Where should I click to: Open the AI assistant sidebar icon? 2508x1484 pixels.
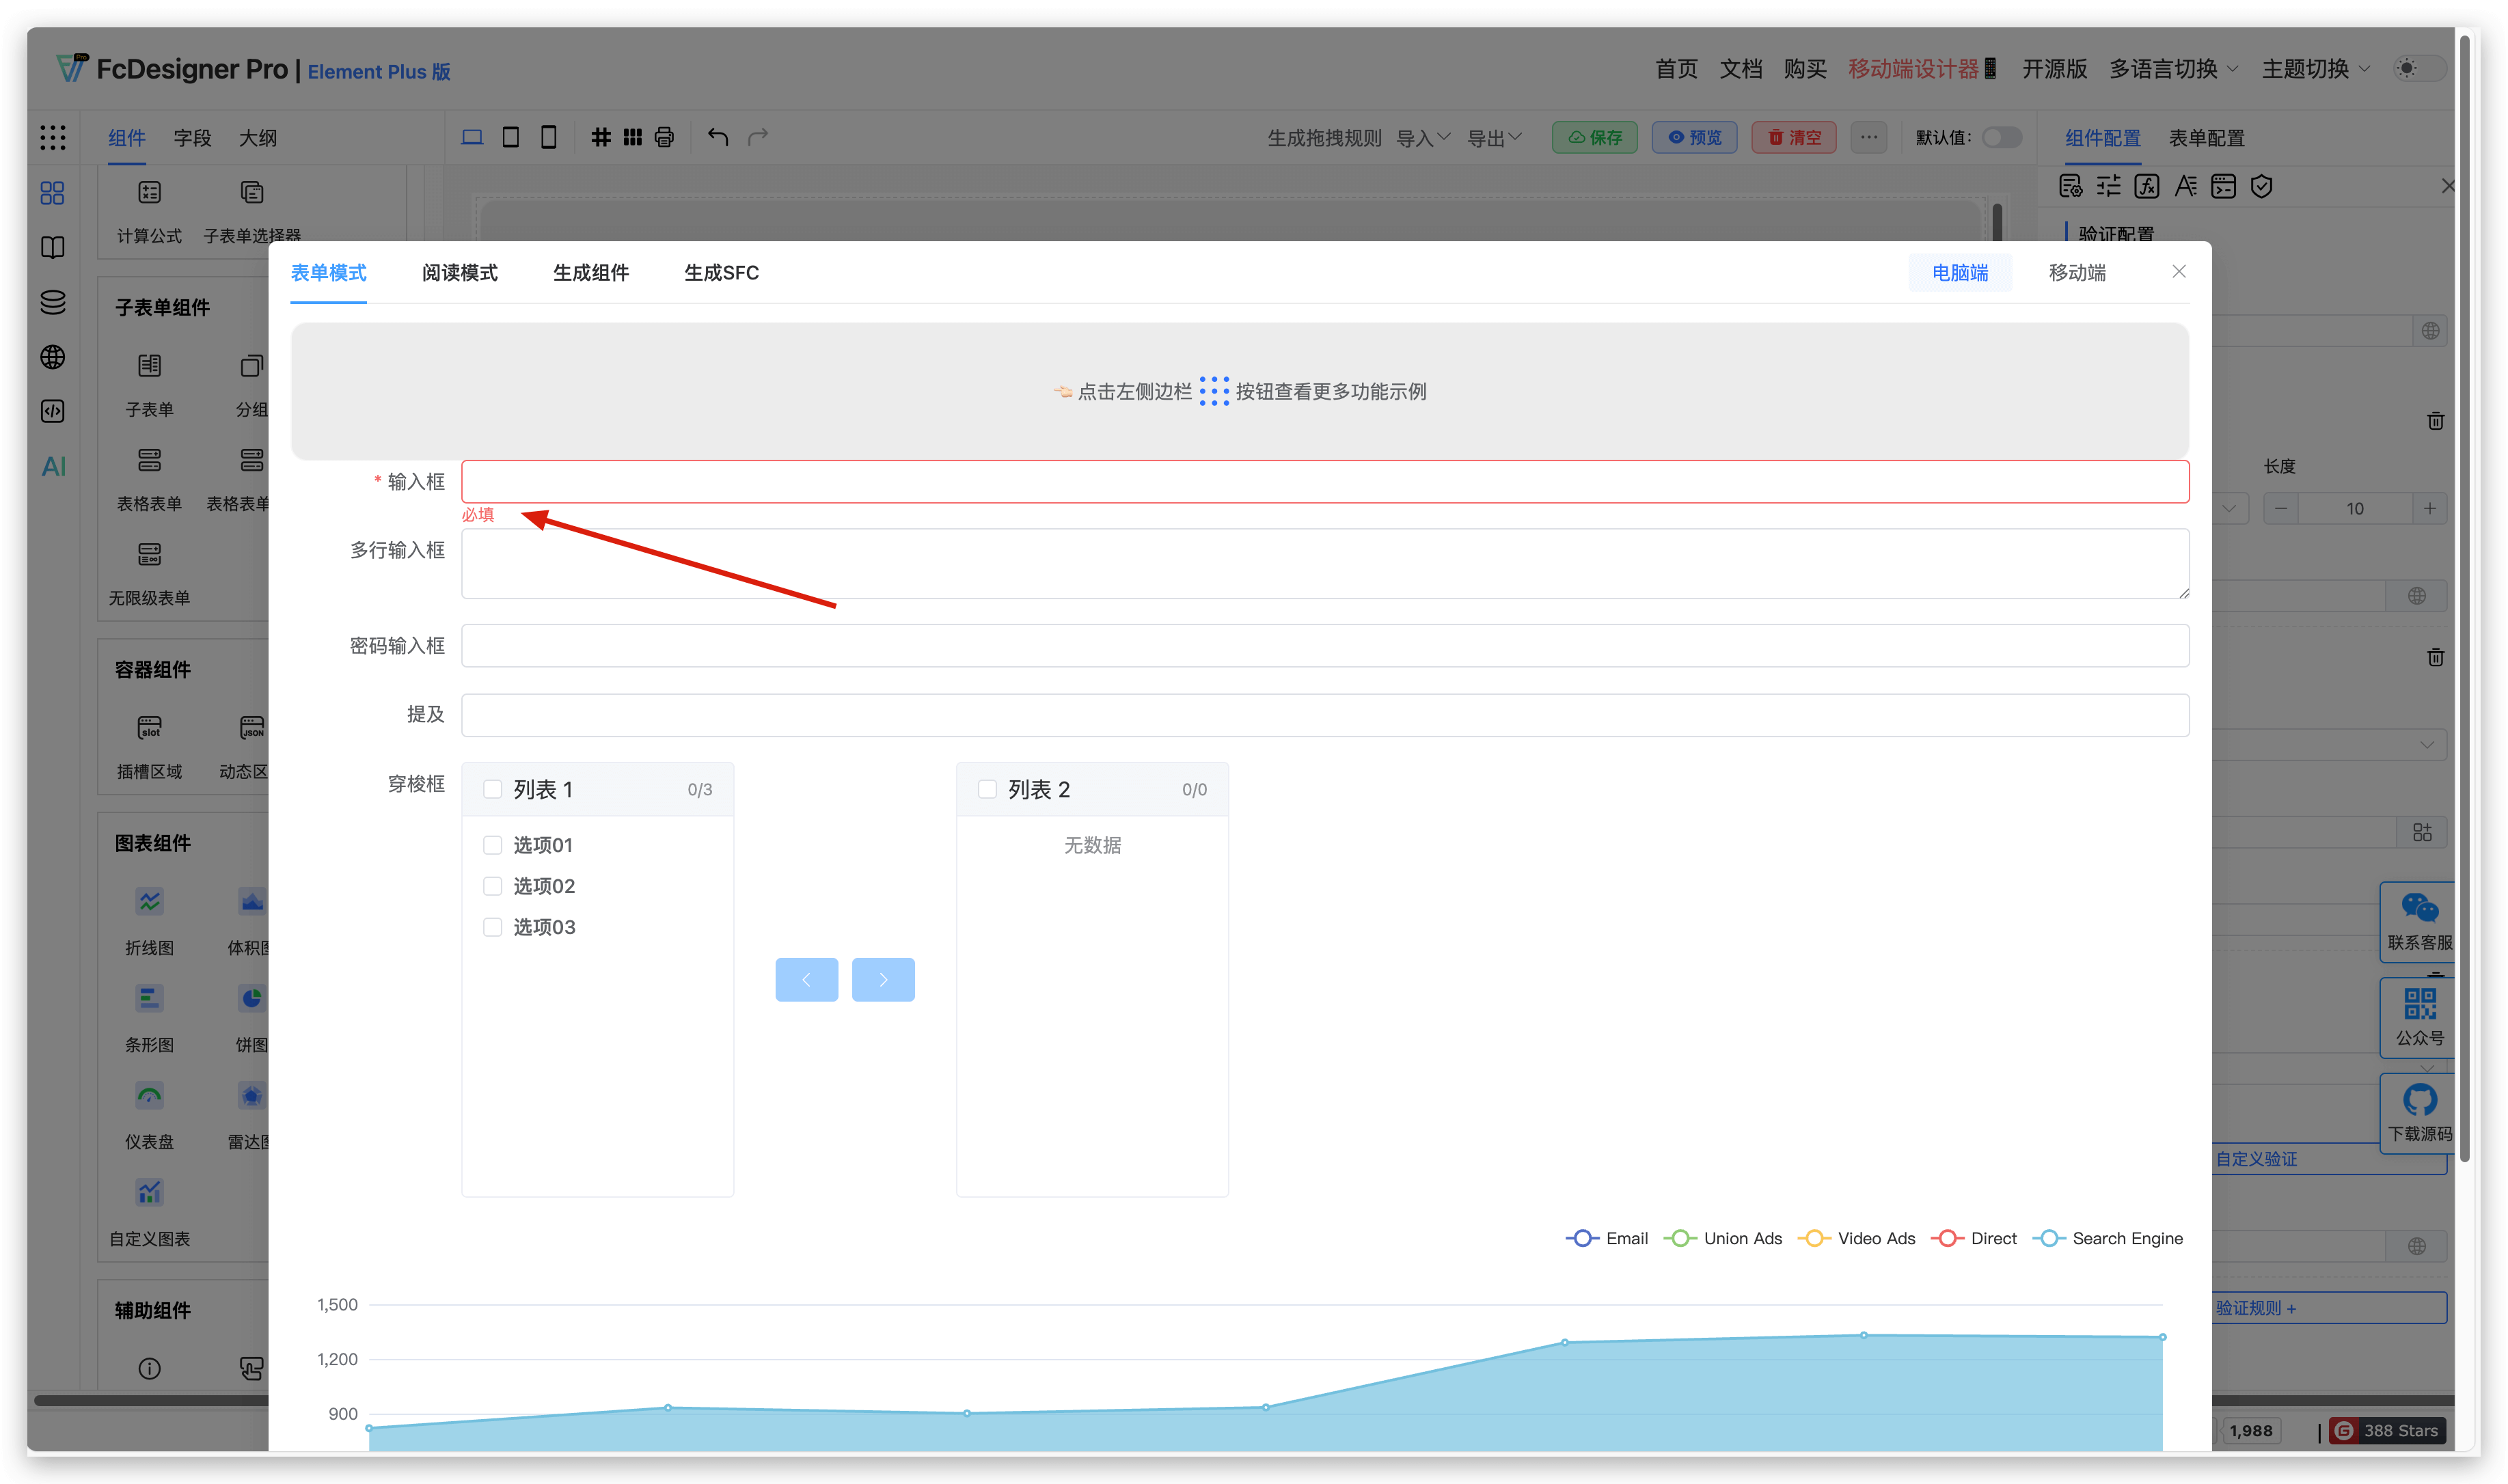tap(53, 467)
